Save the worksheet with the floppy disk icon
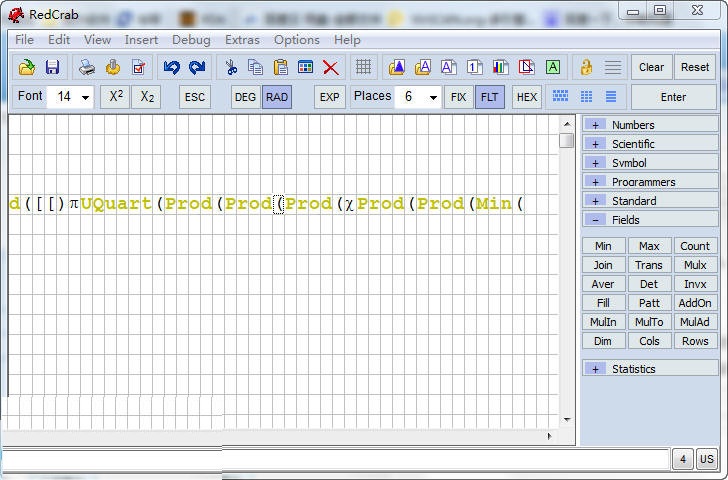The height and width of the screenshot is (480, 728). click(x=52, y=67)
